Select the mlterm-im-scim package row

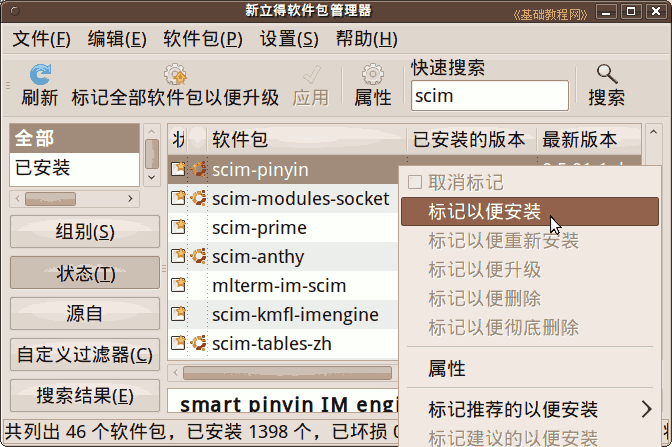point(283,285)
